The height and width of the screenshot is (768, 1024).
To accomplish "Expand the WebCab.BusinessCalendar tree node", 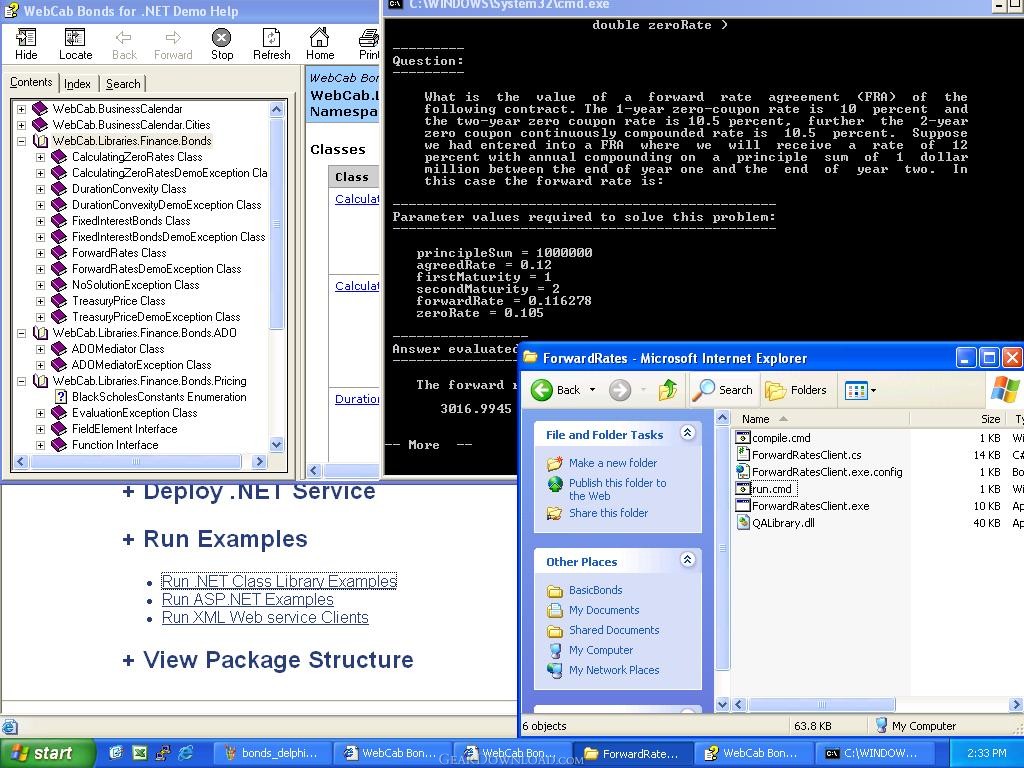I will click(22, 109).
